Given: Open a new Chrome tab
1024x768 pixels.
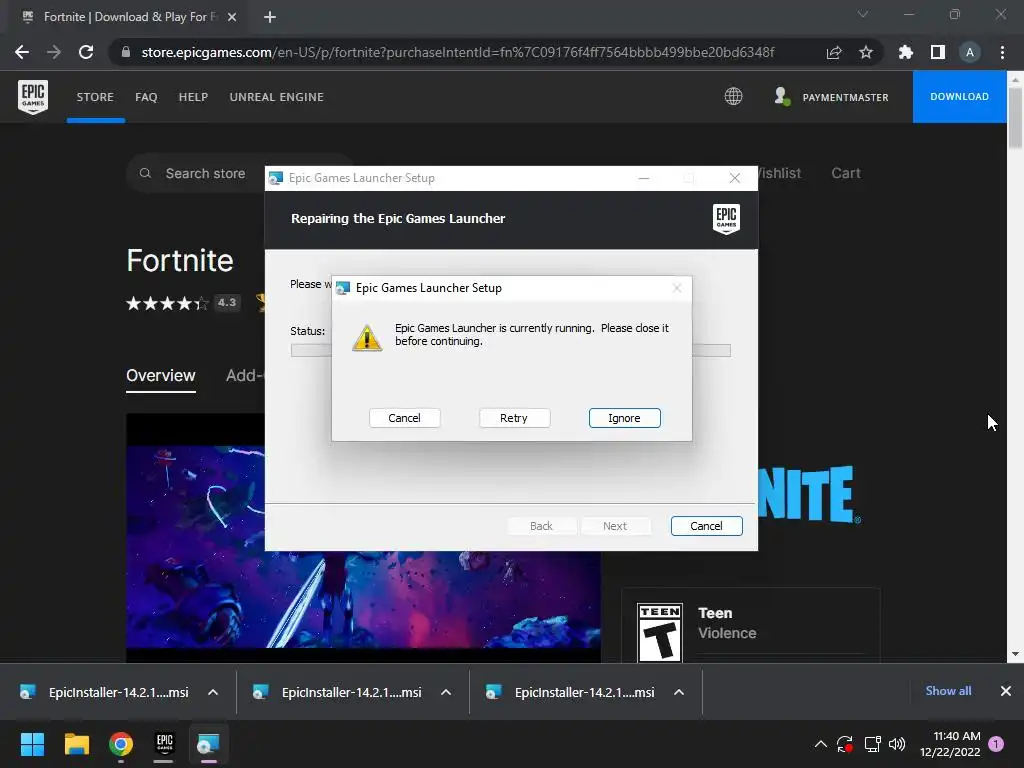Looking at the screenshot, I should click(270, 17).
